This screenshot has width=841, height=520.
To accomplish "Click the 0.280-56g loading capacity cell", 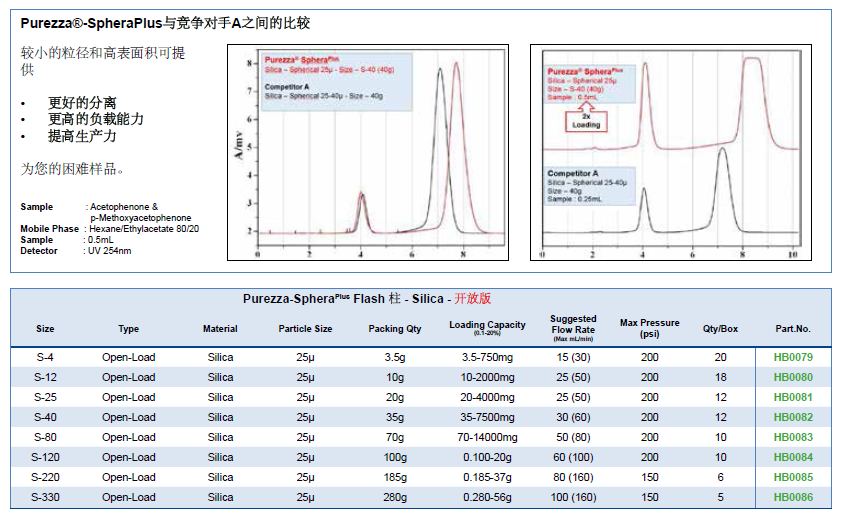I will pos(487,497).
